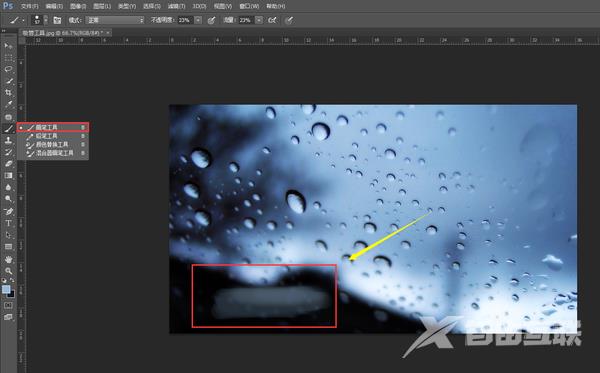
Task: Choose 画笔工具 in the flyout
Action: [x=53, y=127]
